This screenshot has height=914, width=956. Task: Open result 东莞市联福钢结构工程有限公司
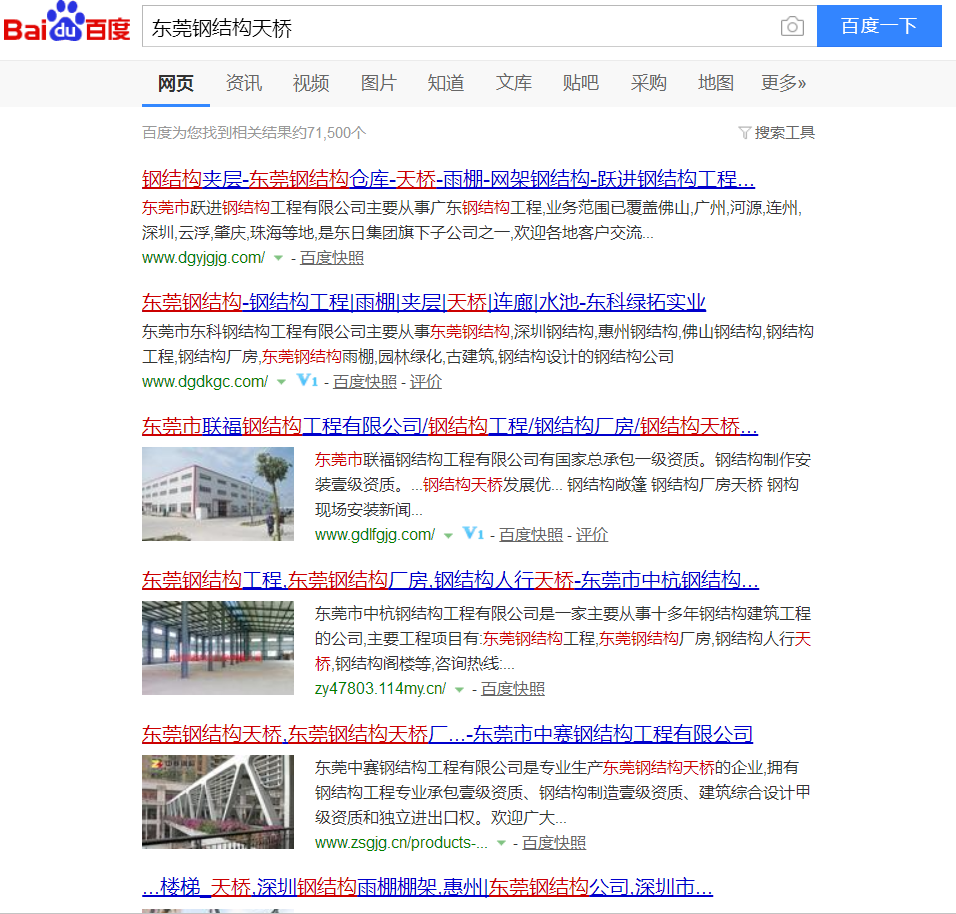pyautogui.click(x=450, y=426)
